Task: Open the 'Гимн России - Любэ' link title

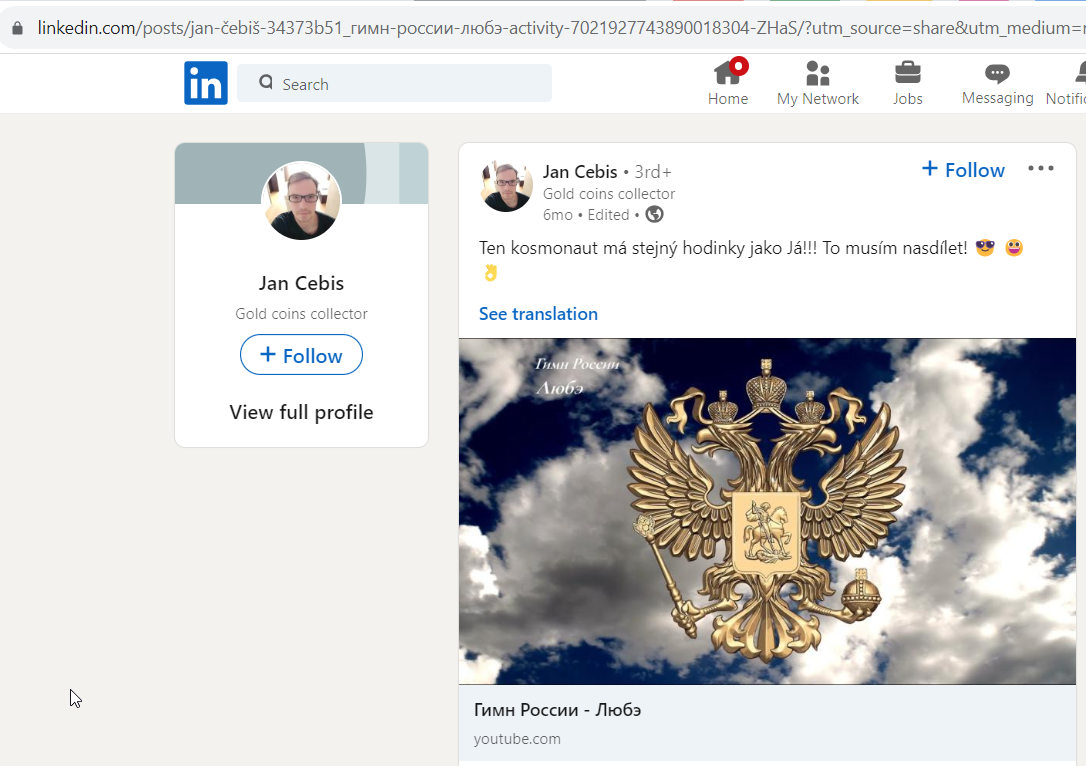Action: point(558,710)
